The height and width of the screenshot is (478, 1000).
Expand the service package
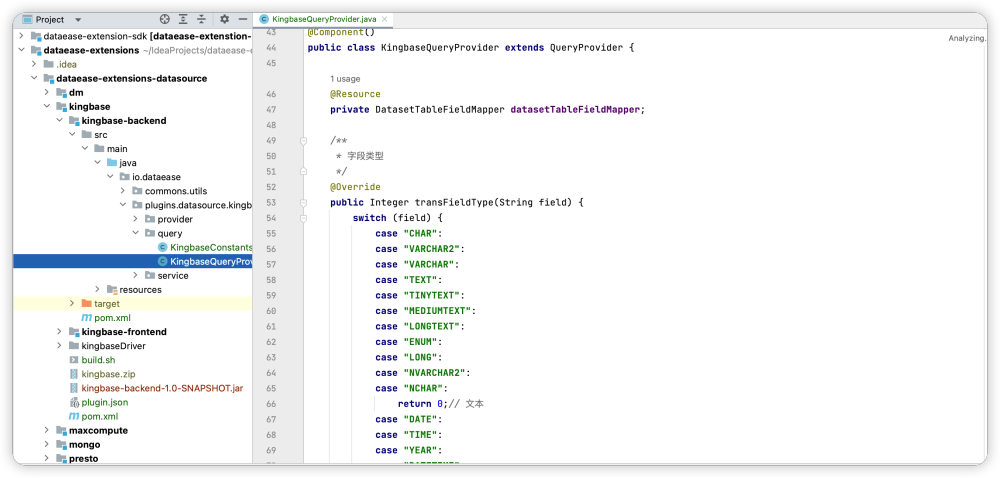tap(136, 275)
